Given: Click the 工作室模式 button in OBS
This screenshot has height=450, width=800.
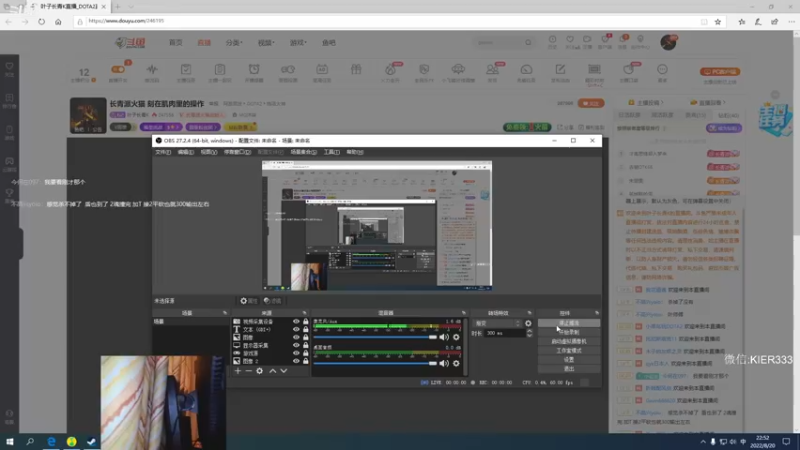Looking at the screenshot, I should tap(569, 351).
